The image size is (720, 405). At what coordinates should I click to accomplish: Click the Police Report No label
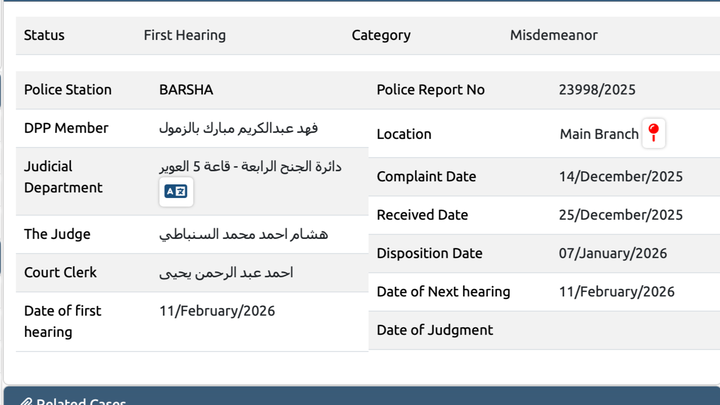pyautogui.click(x=430, y=90)
